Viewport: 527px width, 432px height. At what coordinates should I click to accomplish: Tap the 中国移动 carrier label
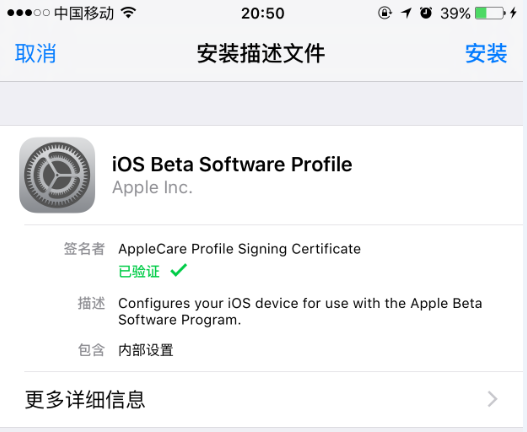84,13
